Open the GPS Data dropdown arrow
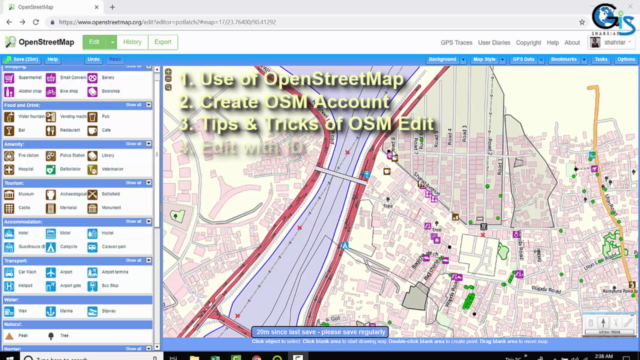The height and width of the screenshot is (360, 640). click(x=541, y=60)
